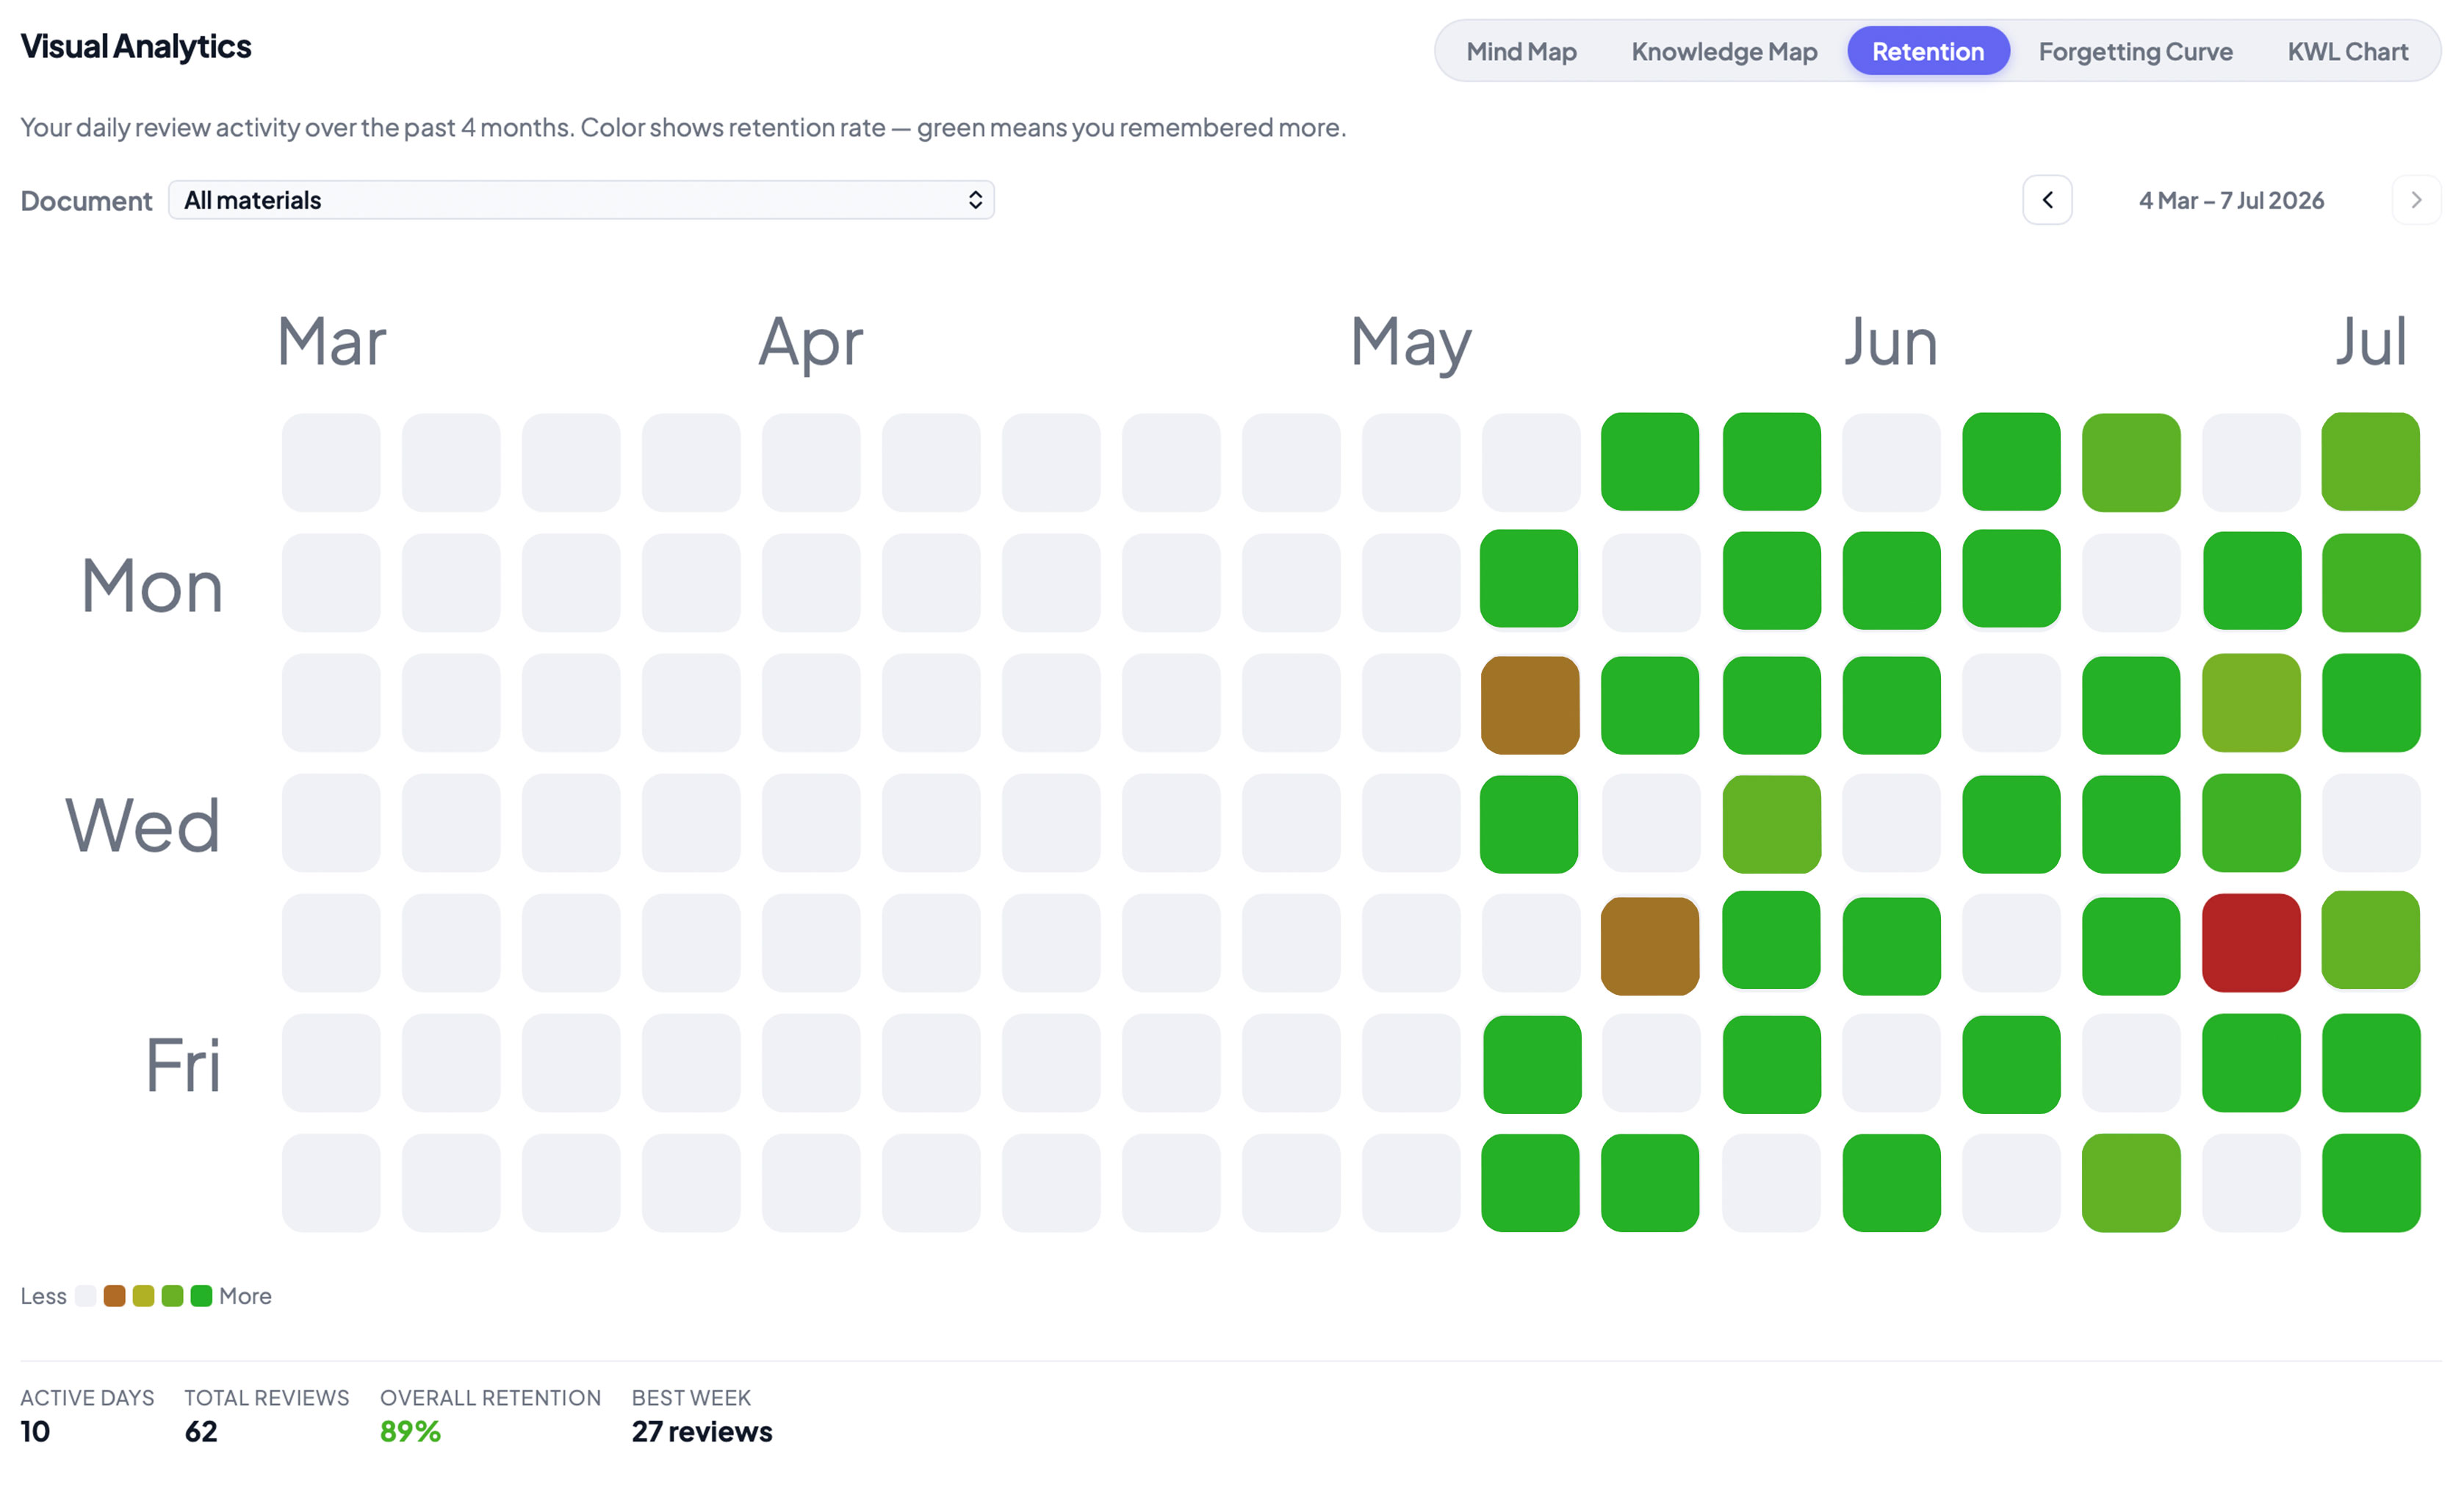2464x1493 pixels.
Task: Click the 'Less' legend label
Action: click(x=43, y=1296)
